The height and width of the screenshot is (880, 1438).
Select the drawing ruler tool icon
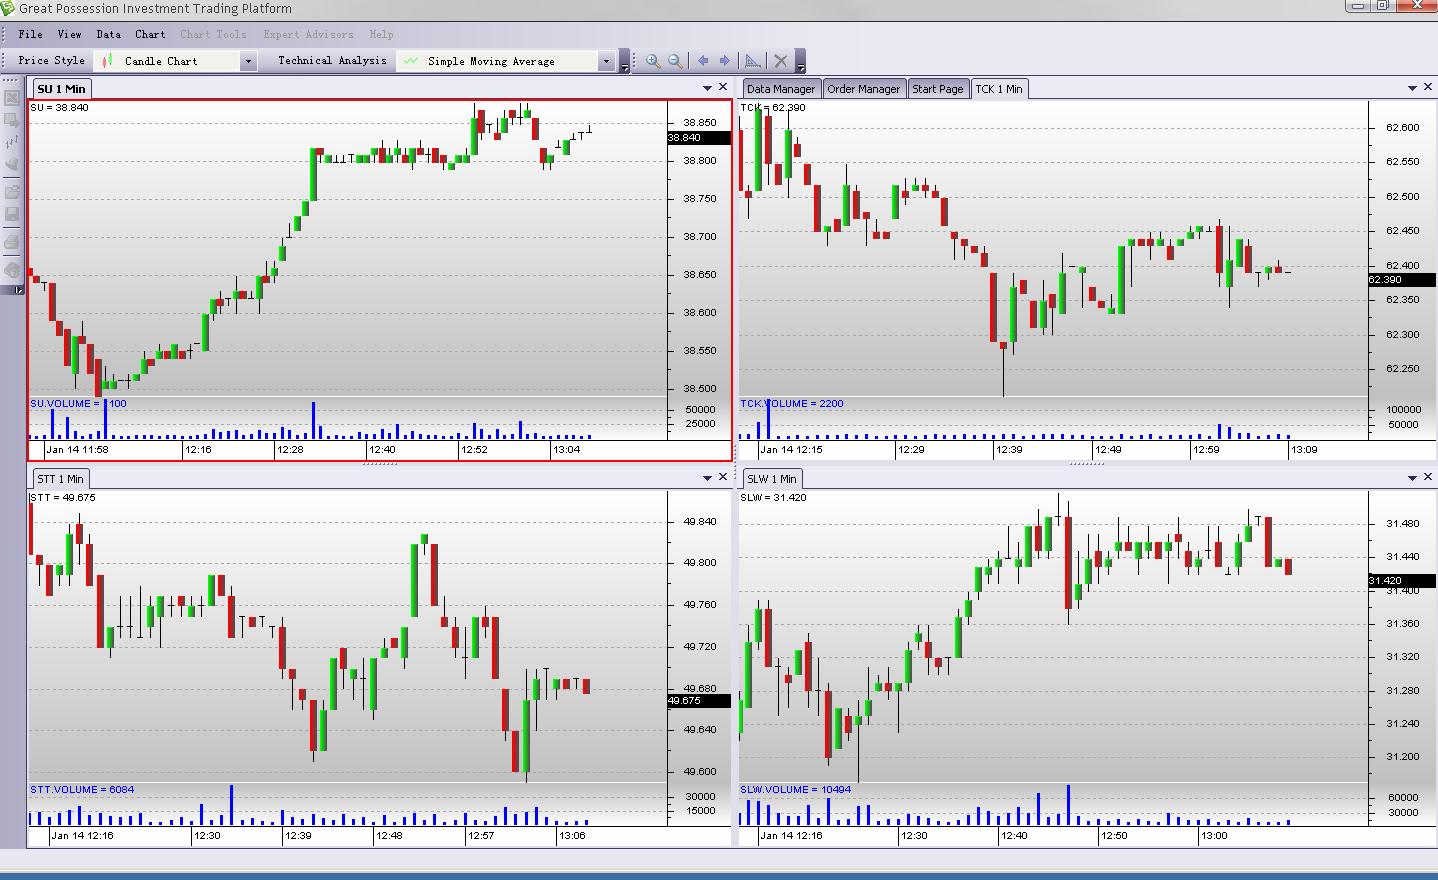[753, 61]
